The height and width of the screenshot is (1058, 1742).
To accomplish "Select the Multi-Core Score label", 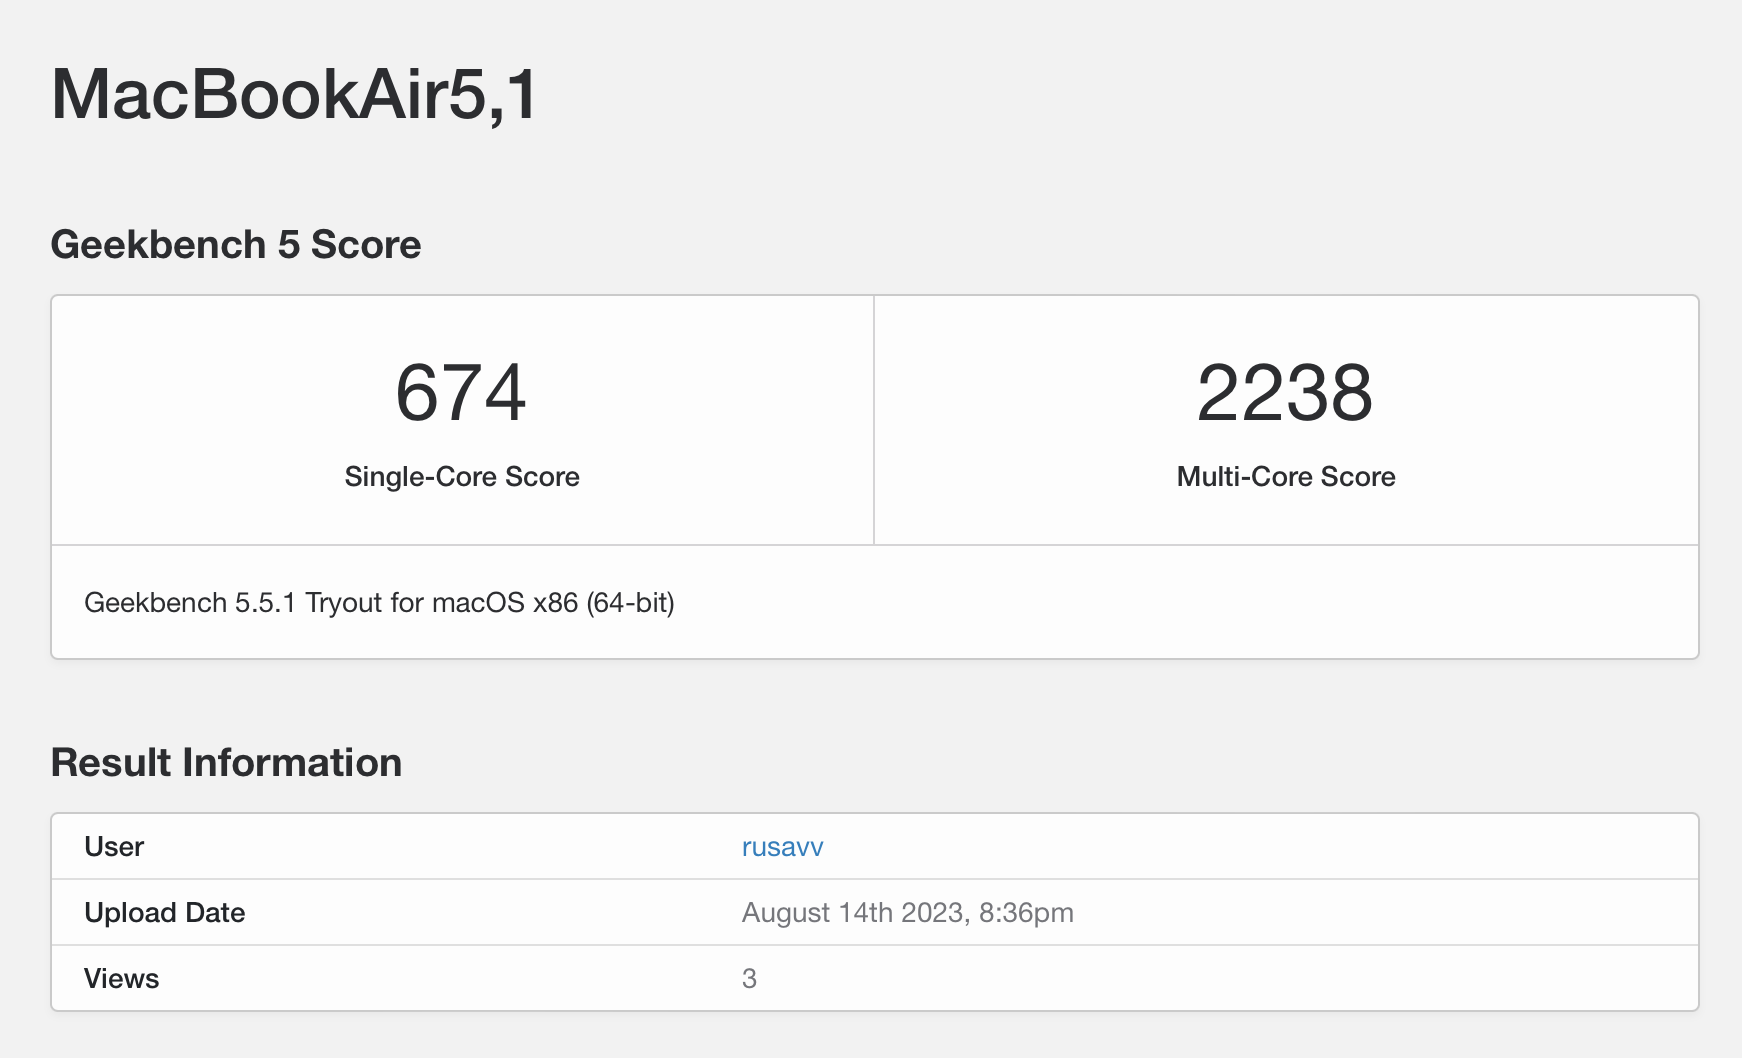I will [x=1286, y=476].
